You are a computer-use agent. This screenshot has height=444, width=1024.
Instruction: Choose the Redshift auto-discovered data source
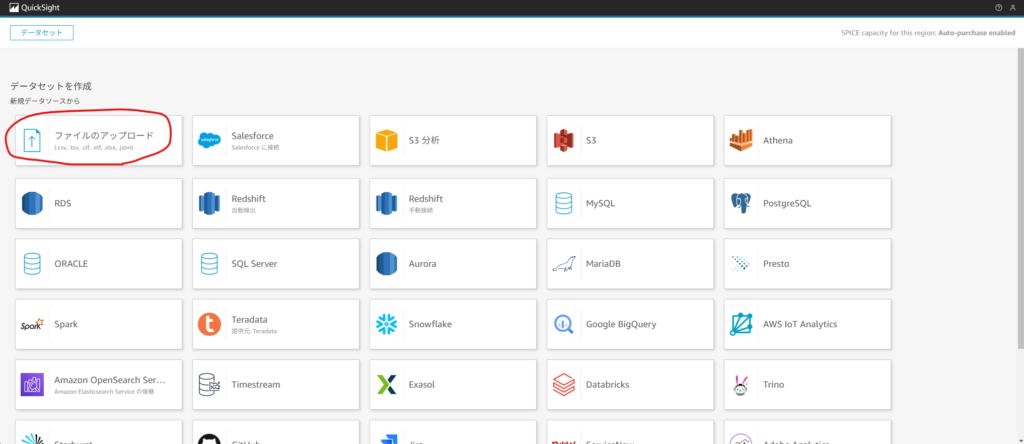pos(276,203)
